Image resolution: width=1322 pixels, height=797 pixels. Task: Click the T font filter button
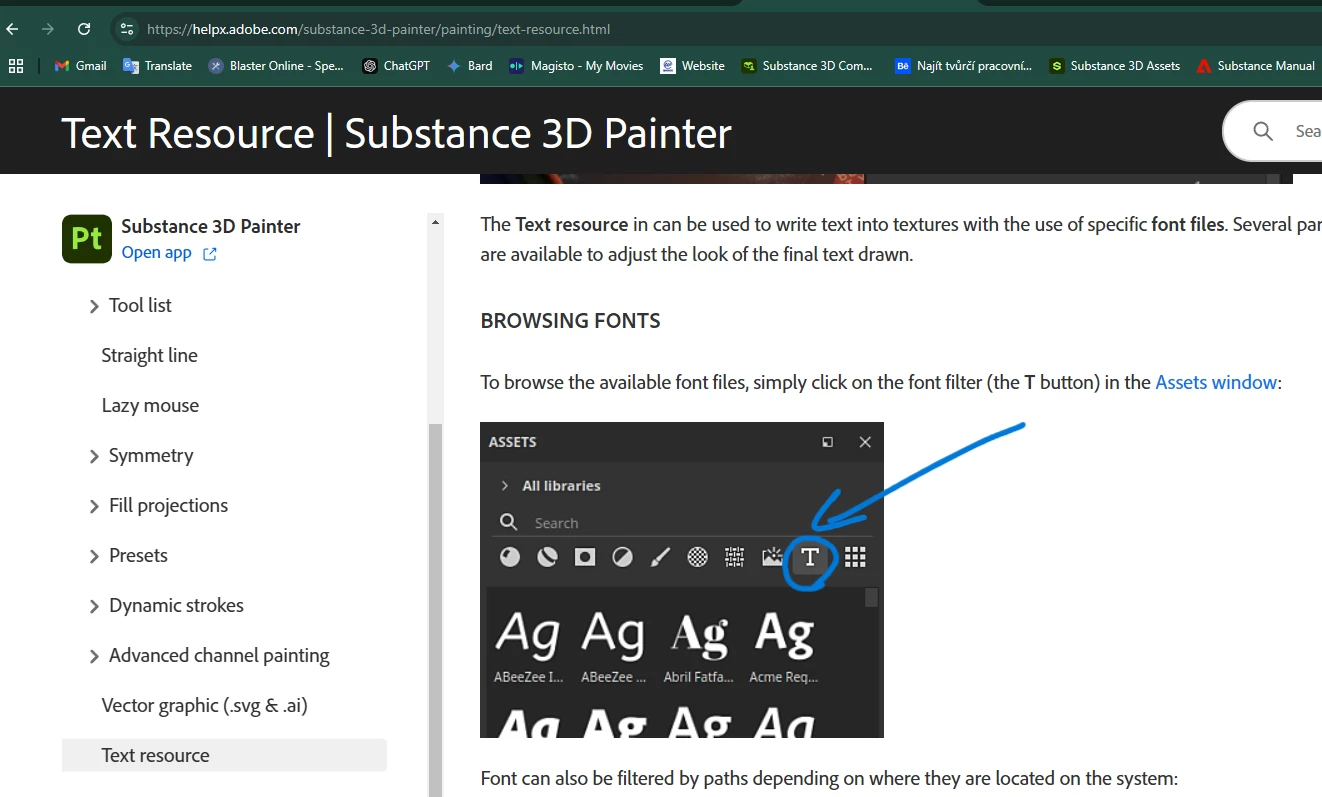click(x=810, y=557)
